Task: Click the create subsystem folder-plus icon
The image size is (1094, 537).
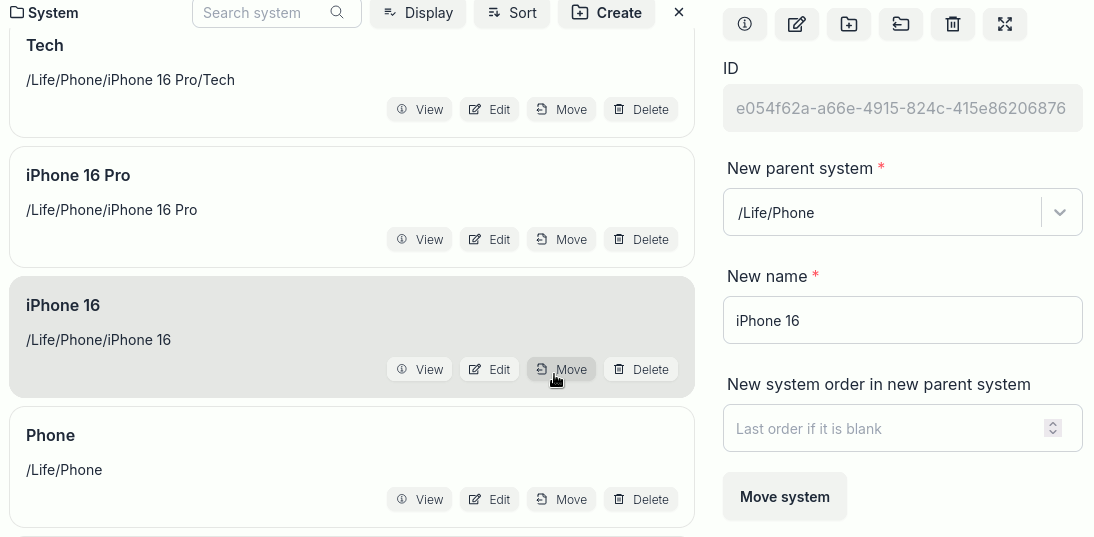Action: [848, 24]
